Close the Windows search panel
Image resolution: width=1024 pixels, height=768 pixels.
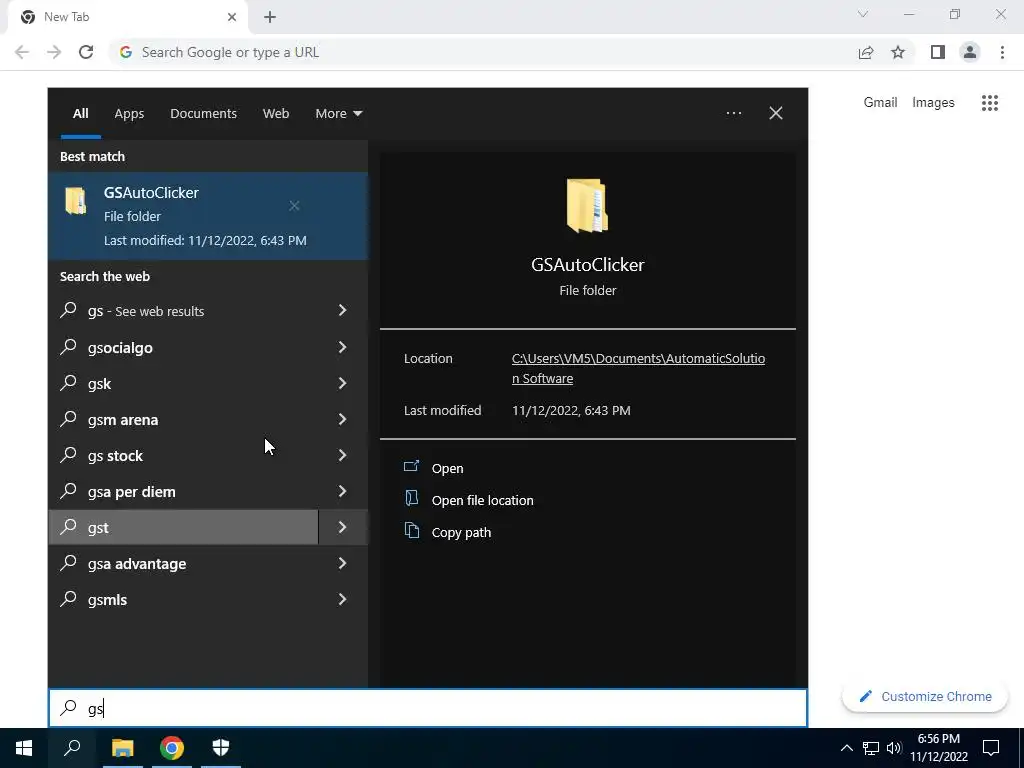tap(776, 113)
